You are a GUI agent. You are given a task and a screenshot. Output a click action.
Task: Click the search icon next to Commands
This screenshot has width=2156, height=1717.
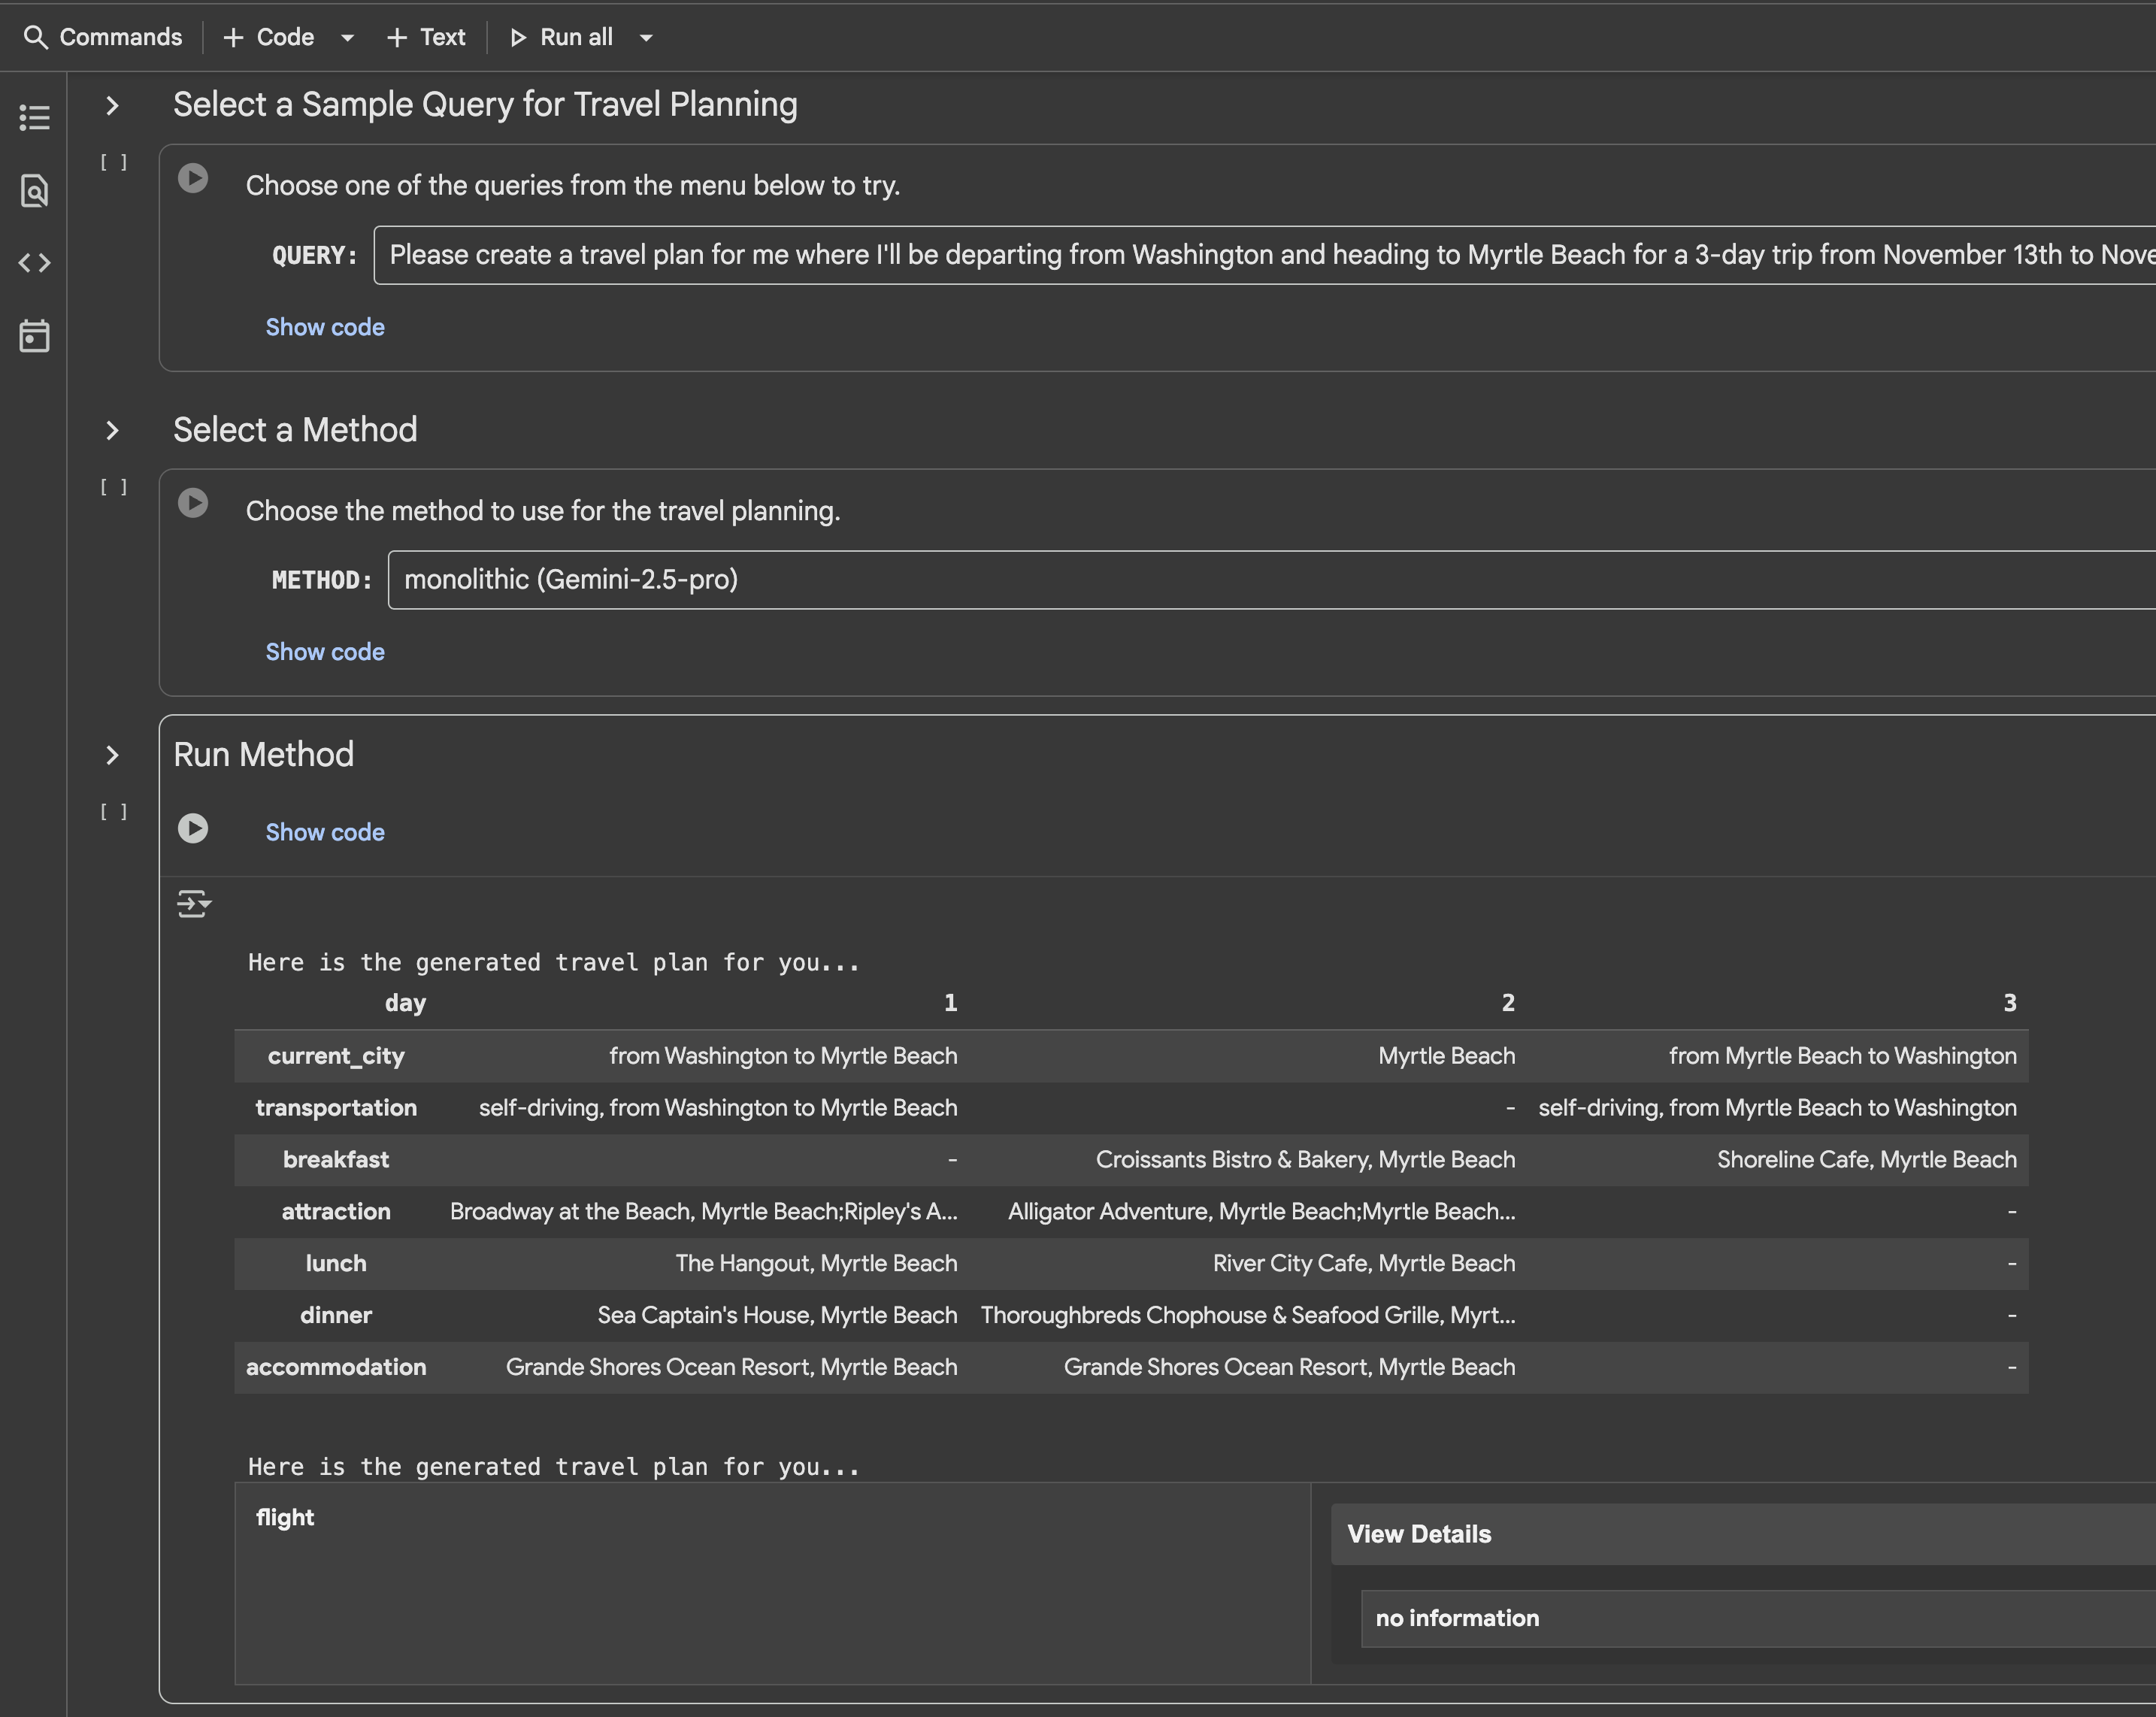pyautogui.click(x=35, y=37)
